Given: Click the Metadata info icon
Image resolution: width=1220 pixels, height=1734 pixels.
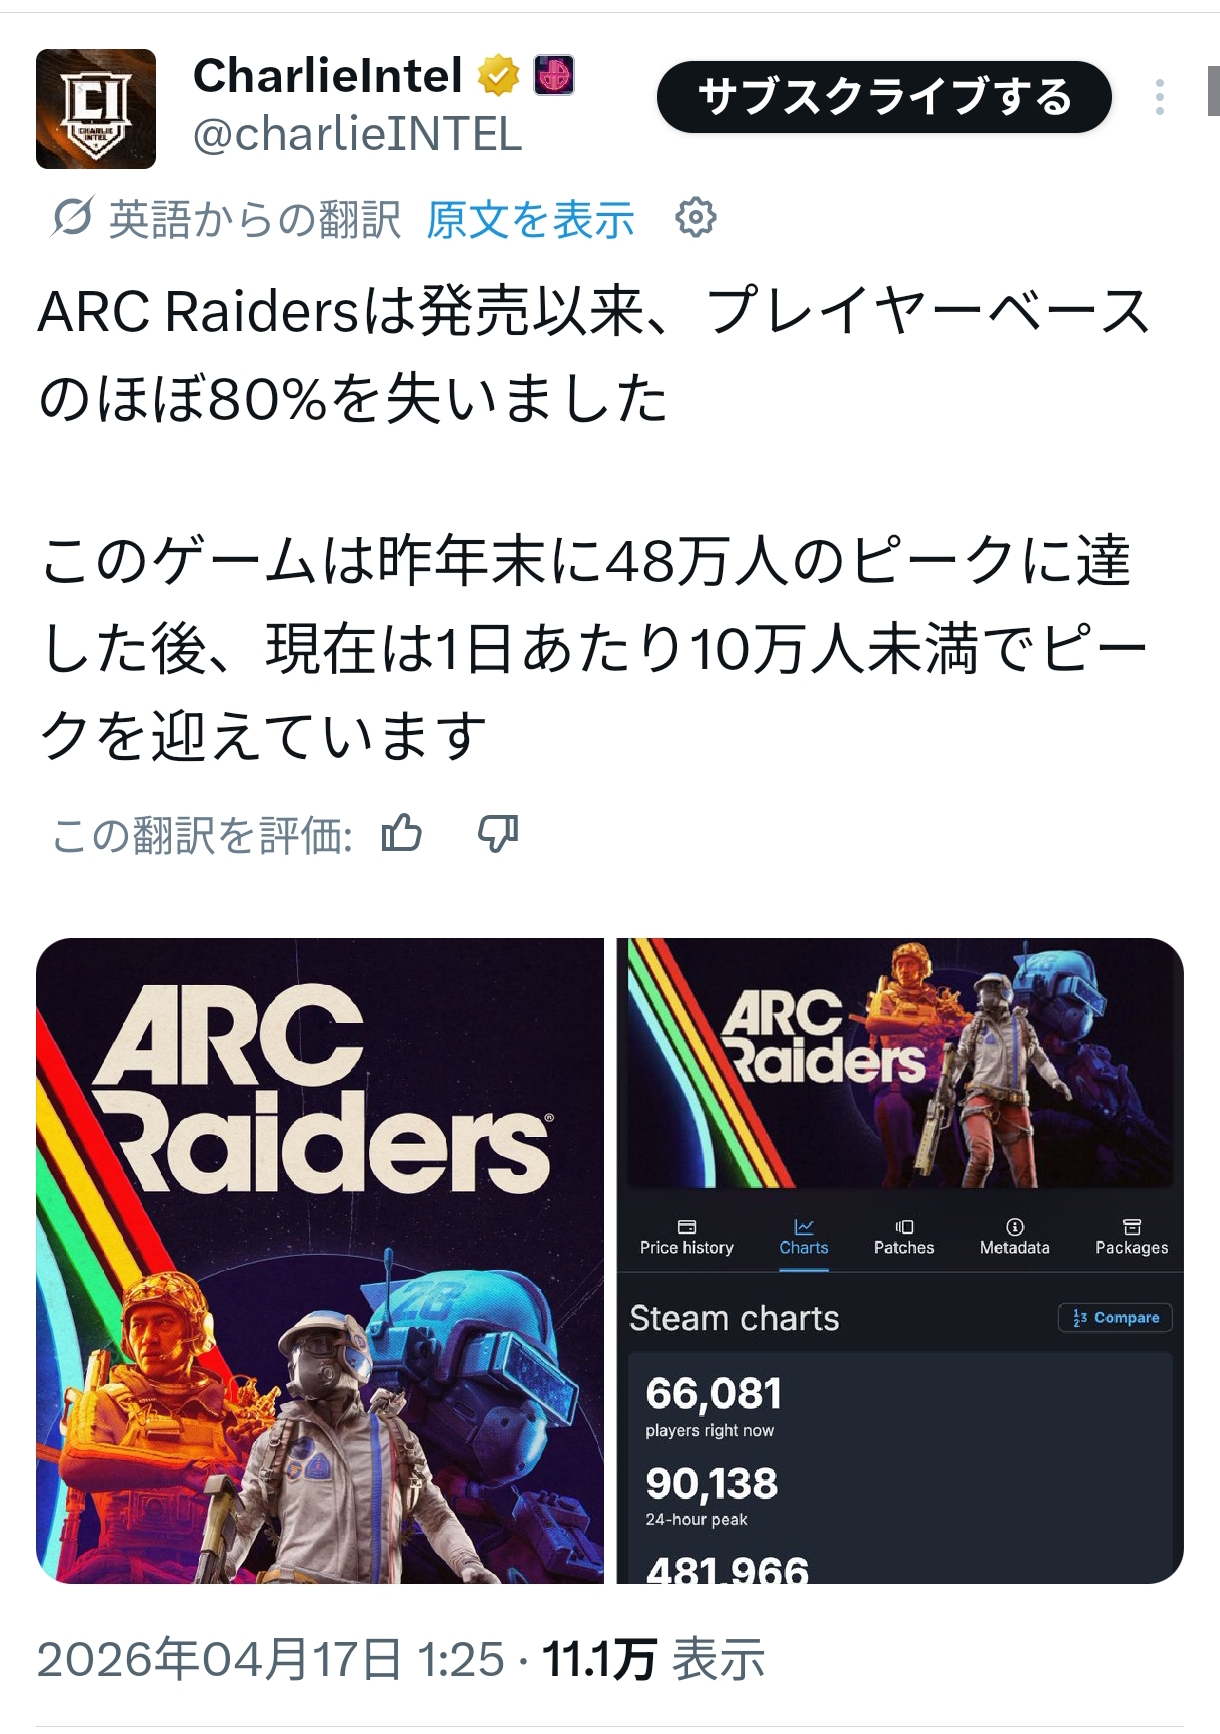Looking at the screenshot, I should tap(1015, 1227).
